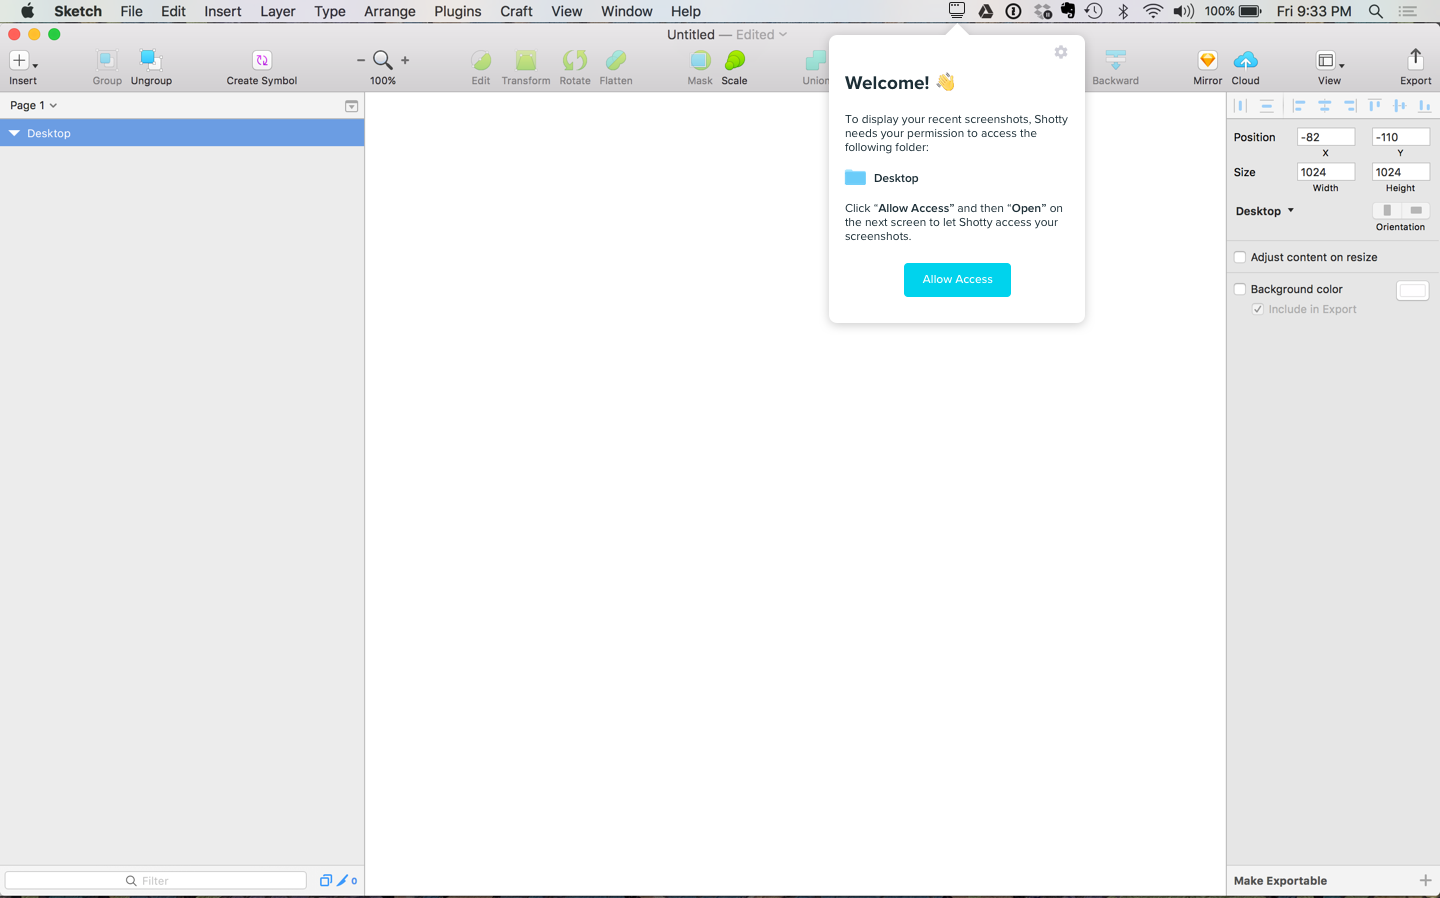Distribute layers horizontally
The width and height of the screenshot is (1440, 898).
(x=1240, y=105)
